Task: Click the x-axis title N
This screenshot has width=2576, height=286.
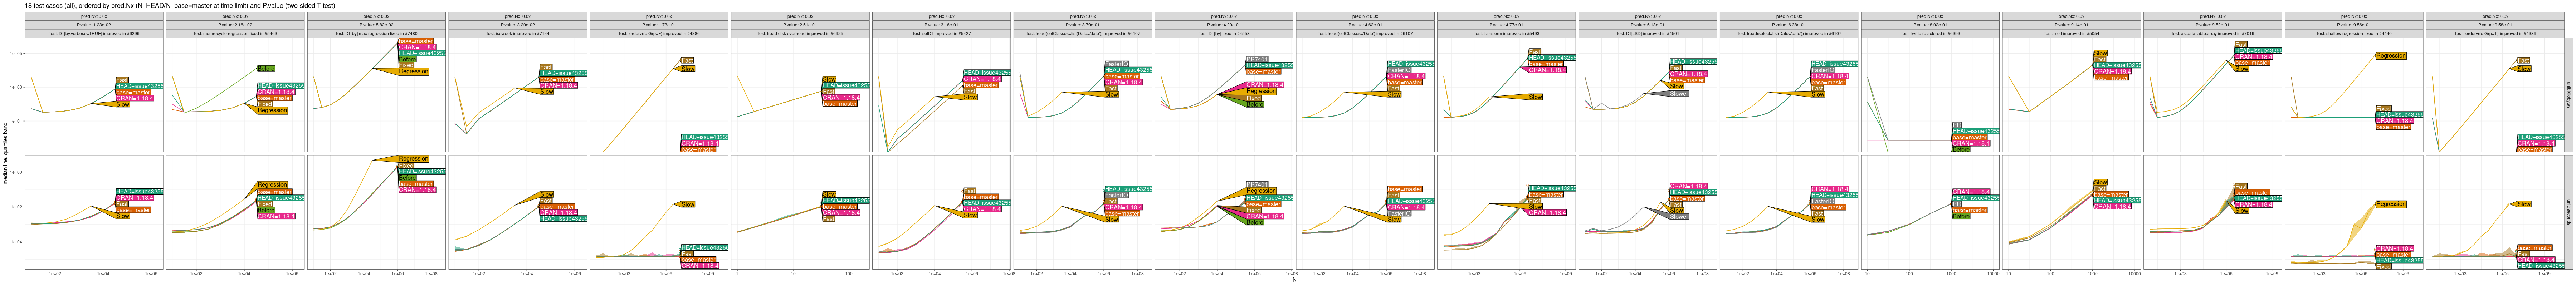Action: click(1294, 280)
